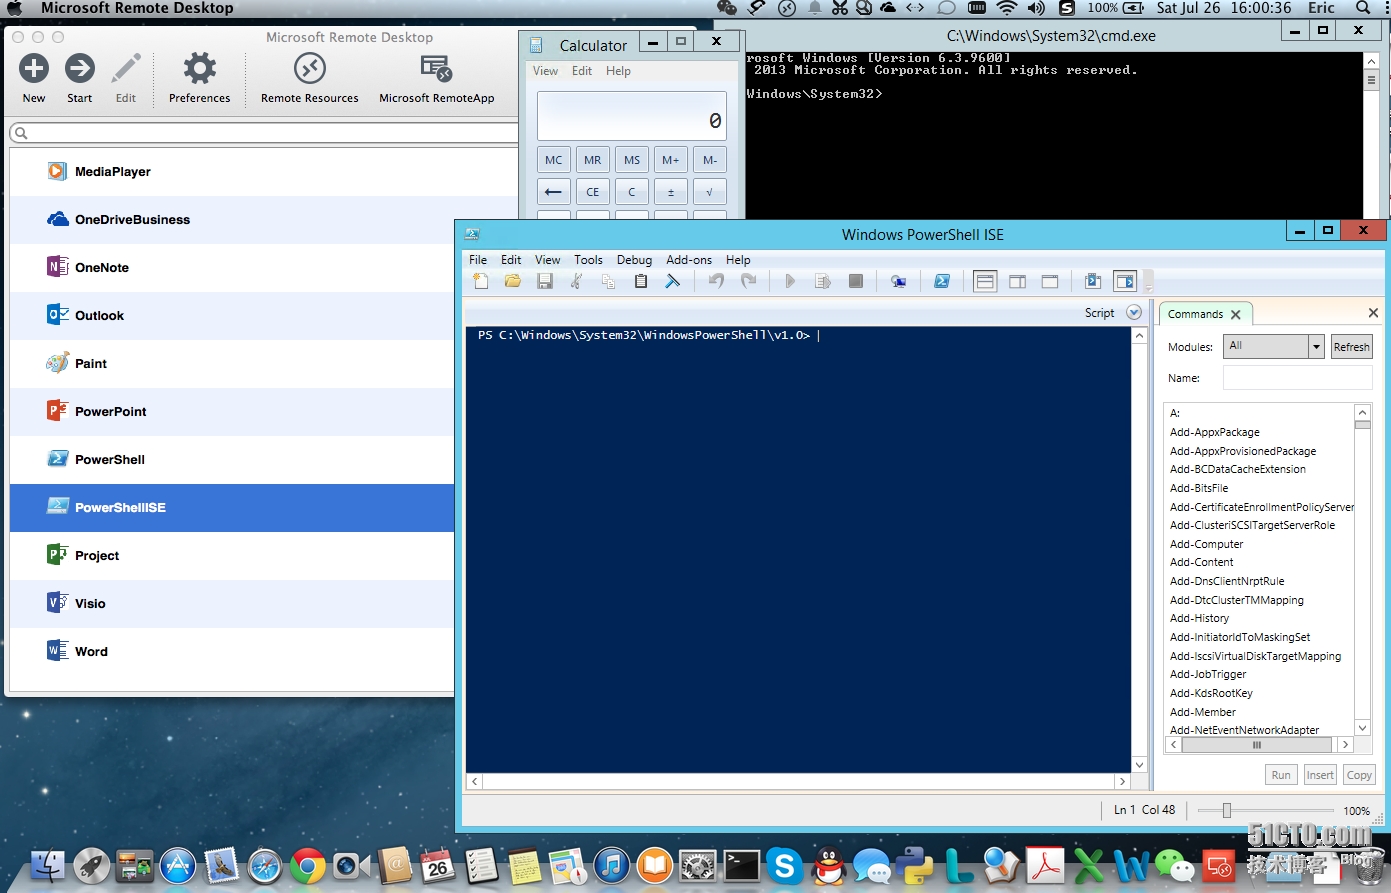The height and width of the screenshot is (893, 1391).
Task: Open View menu in Calculator
Action: [545, 71]
